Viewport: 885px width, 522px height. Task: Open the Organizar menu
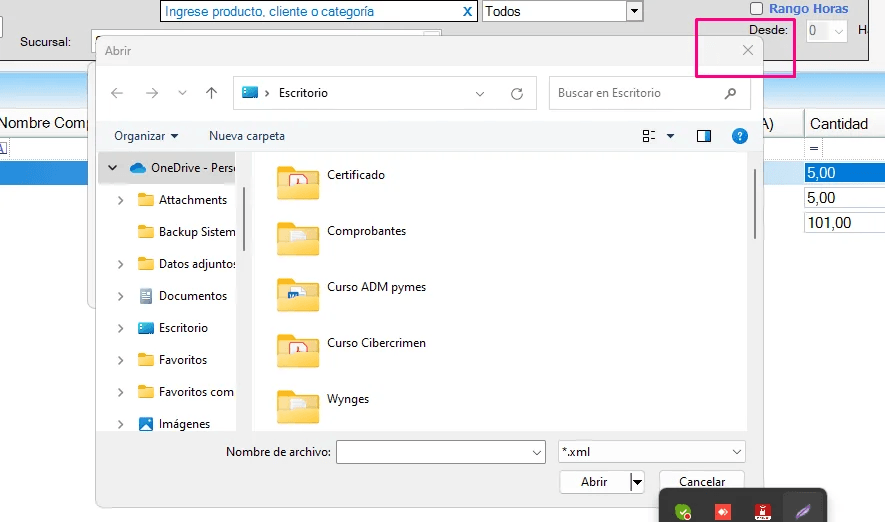146,136
